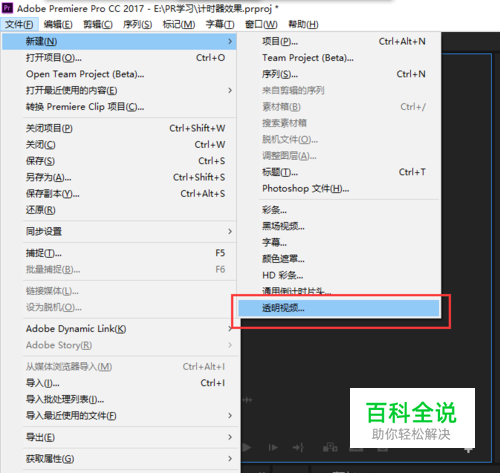
Task: Choose 导入(I)... menu item
Action: click(x=119, y=383)
